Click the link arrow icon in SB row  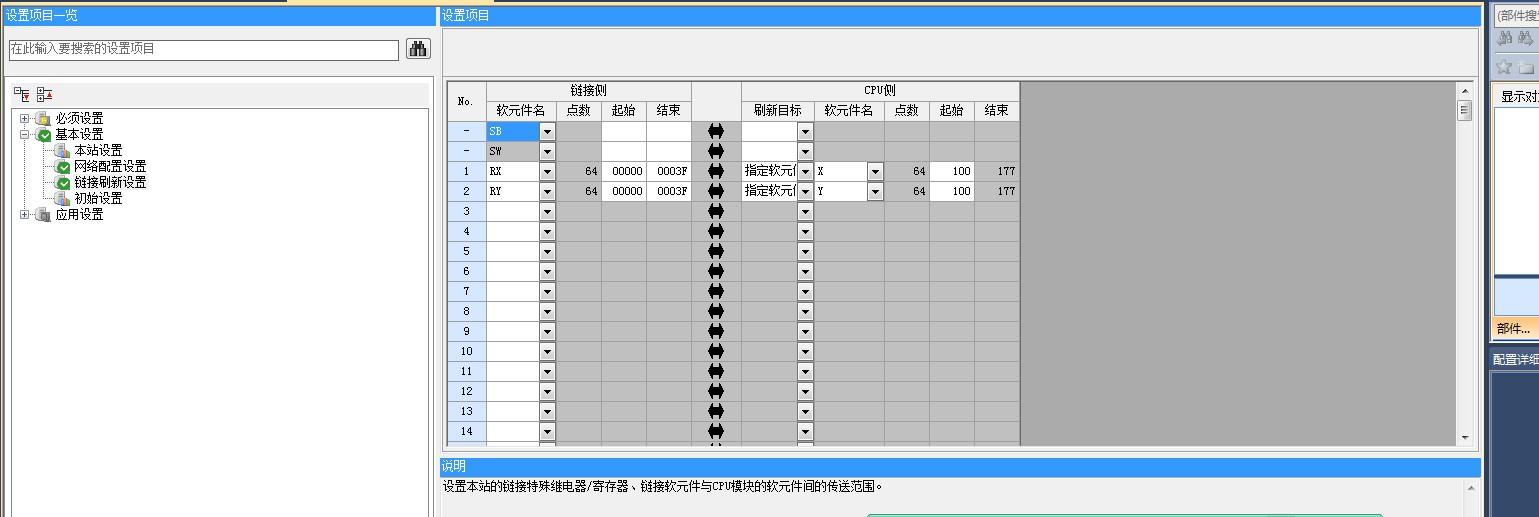[x=715, y=131]
